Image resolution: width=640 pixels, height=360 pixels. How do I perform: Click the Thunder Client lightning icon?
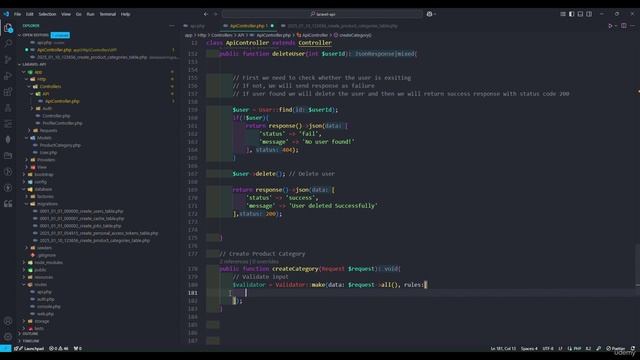8,188
